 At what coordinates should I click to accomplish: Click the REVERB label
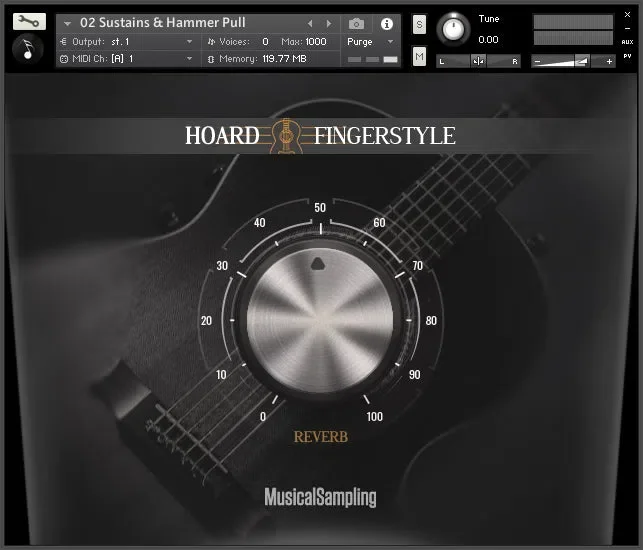(321, 437)
